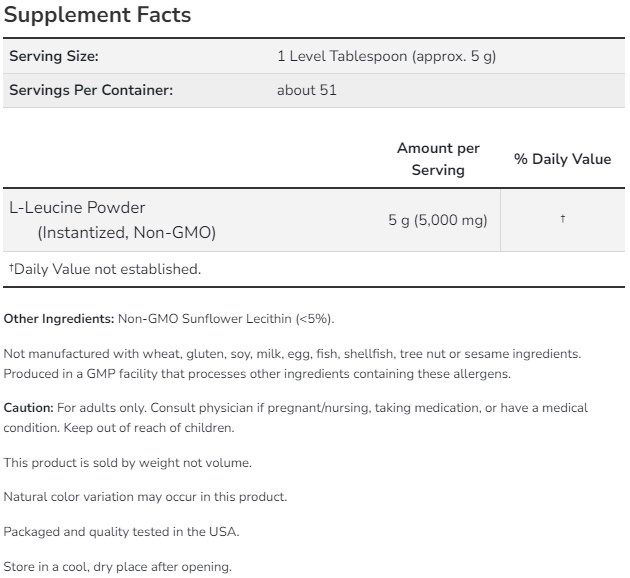Click the Natural color variation notice
This screenshot has height=578, width=630.
click(145, 497)
